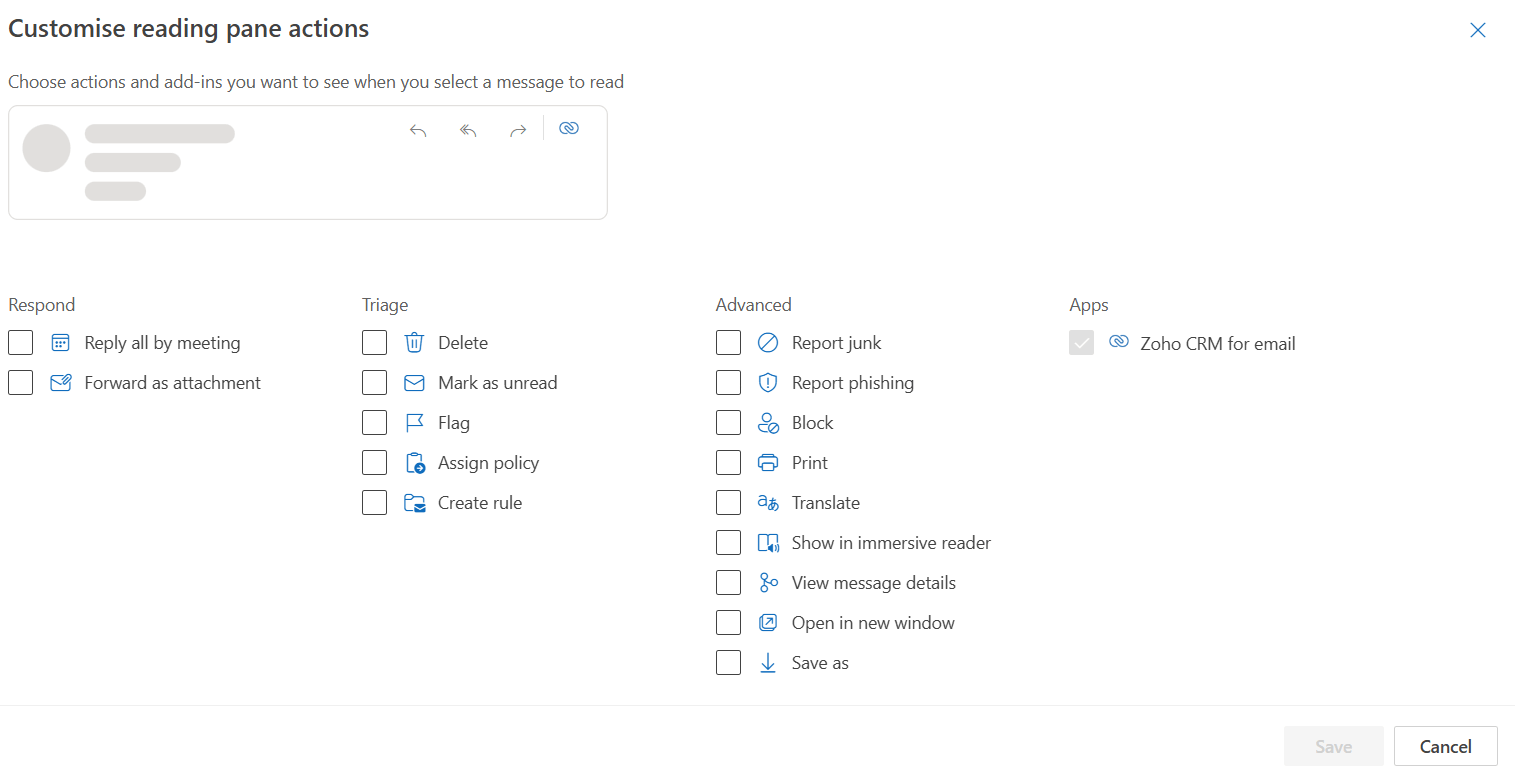Screen dimensions: 1515x783
Task: Click the Cancel button
Action: tap(1446, 746)
